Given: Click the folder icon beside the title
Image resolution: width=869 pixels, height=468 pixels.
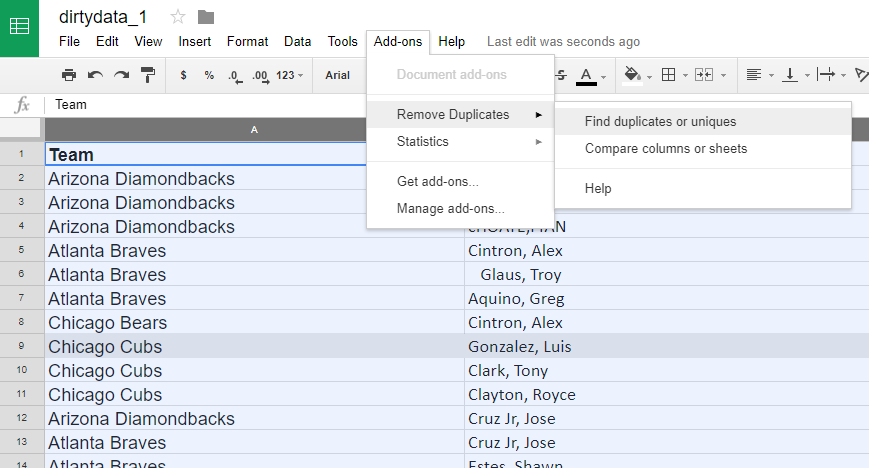Looking at the screenshot, I should [206, 16].
